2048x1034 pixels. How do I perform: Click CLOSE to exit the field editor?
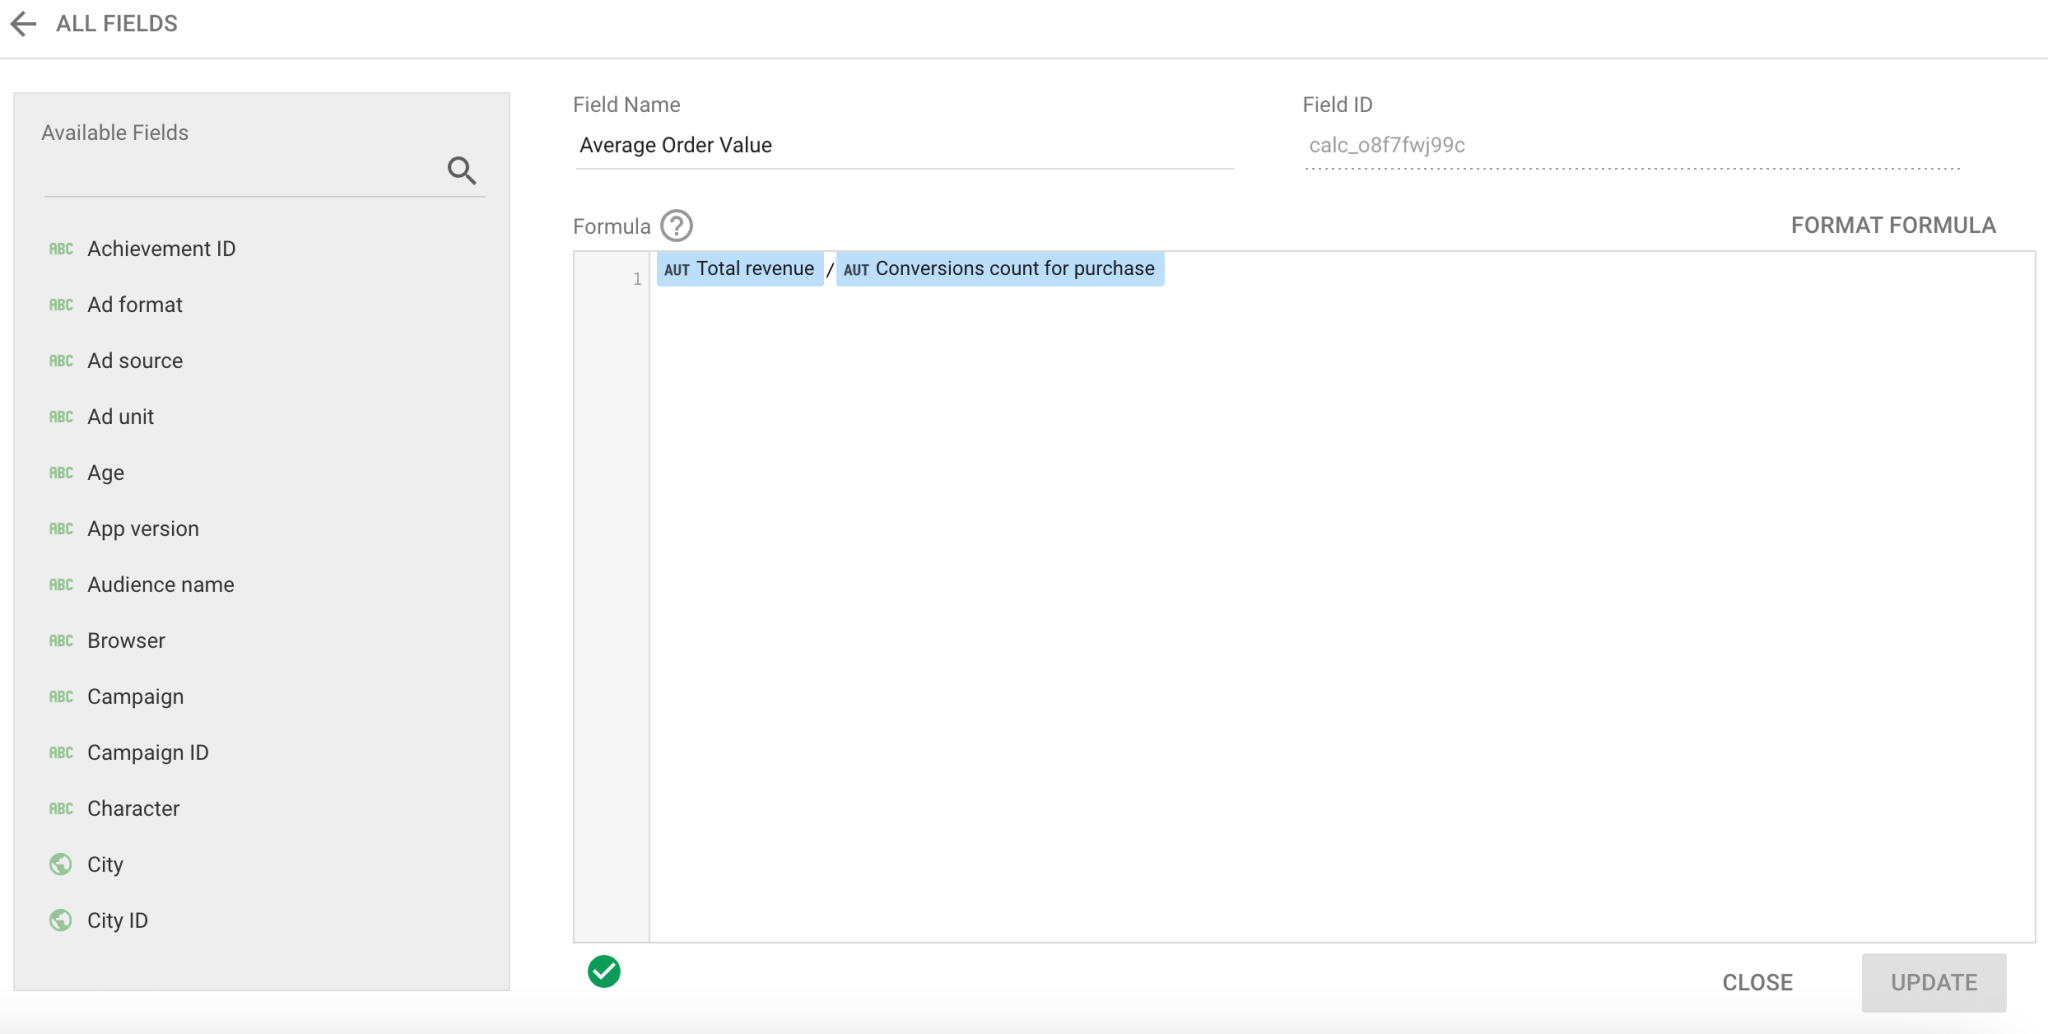click(1757, 982)
